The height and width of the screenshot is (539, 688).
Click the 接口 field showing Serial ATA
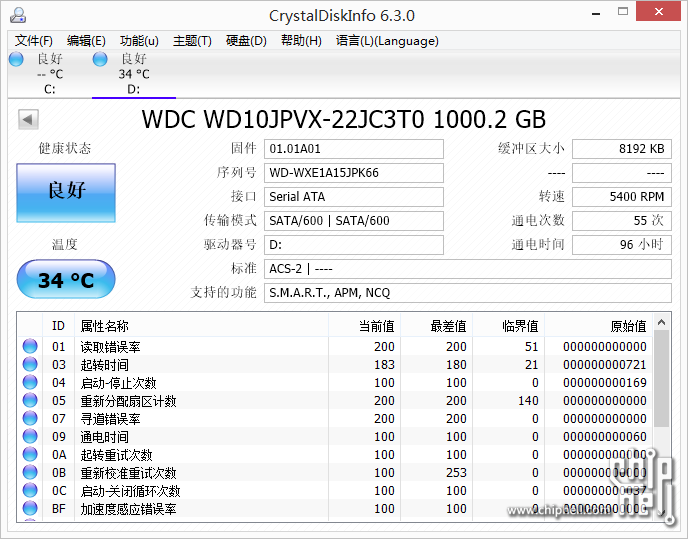coord(354,197)
